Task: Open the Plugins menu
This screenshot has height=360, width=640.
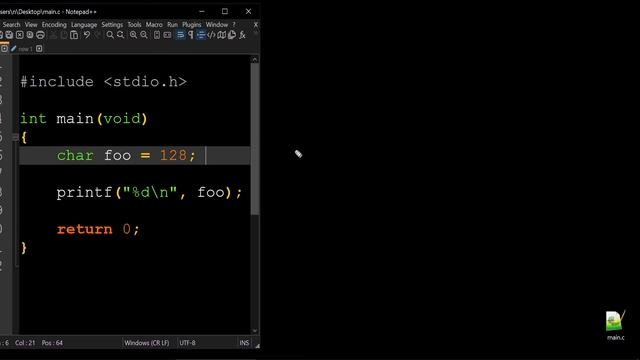Action: pos(192,24)
